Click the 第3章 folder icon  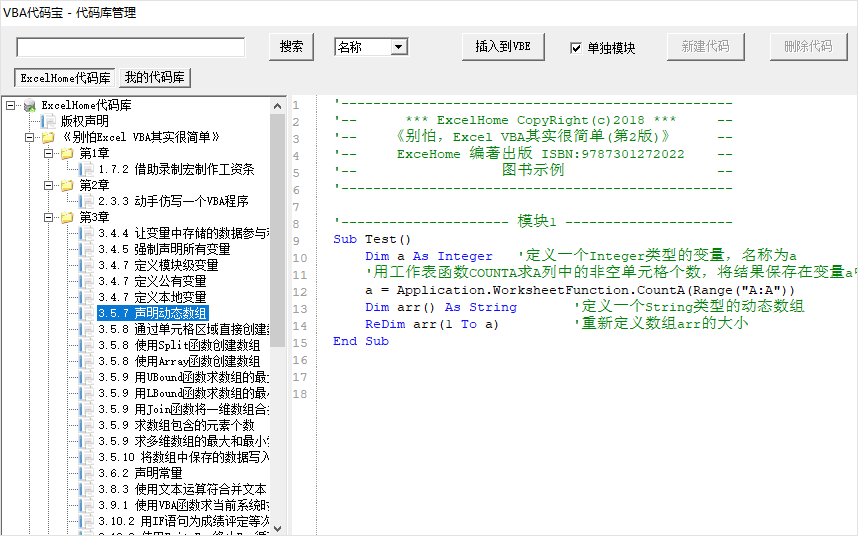[67, 217]
